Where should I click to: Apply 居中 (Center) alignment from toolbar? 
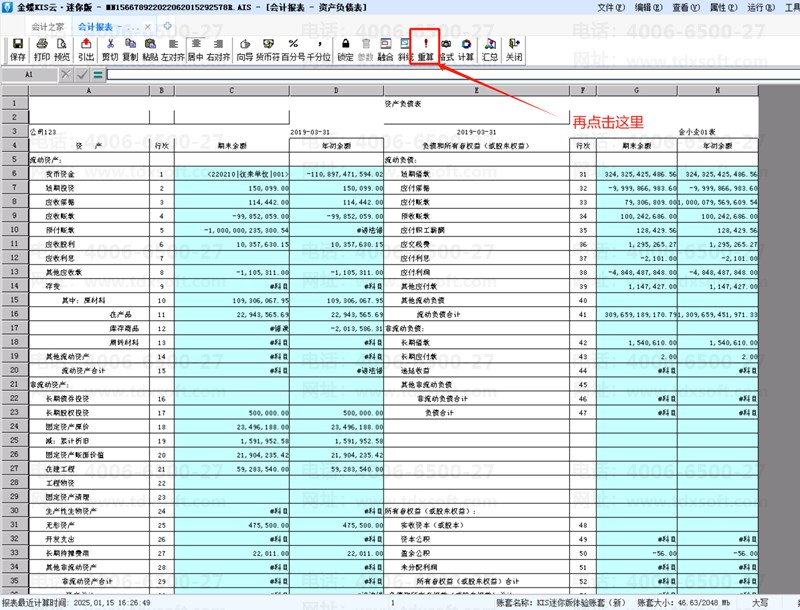pos(196,49)
